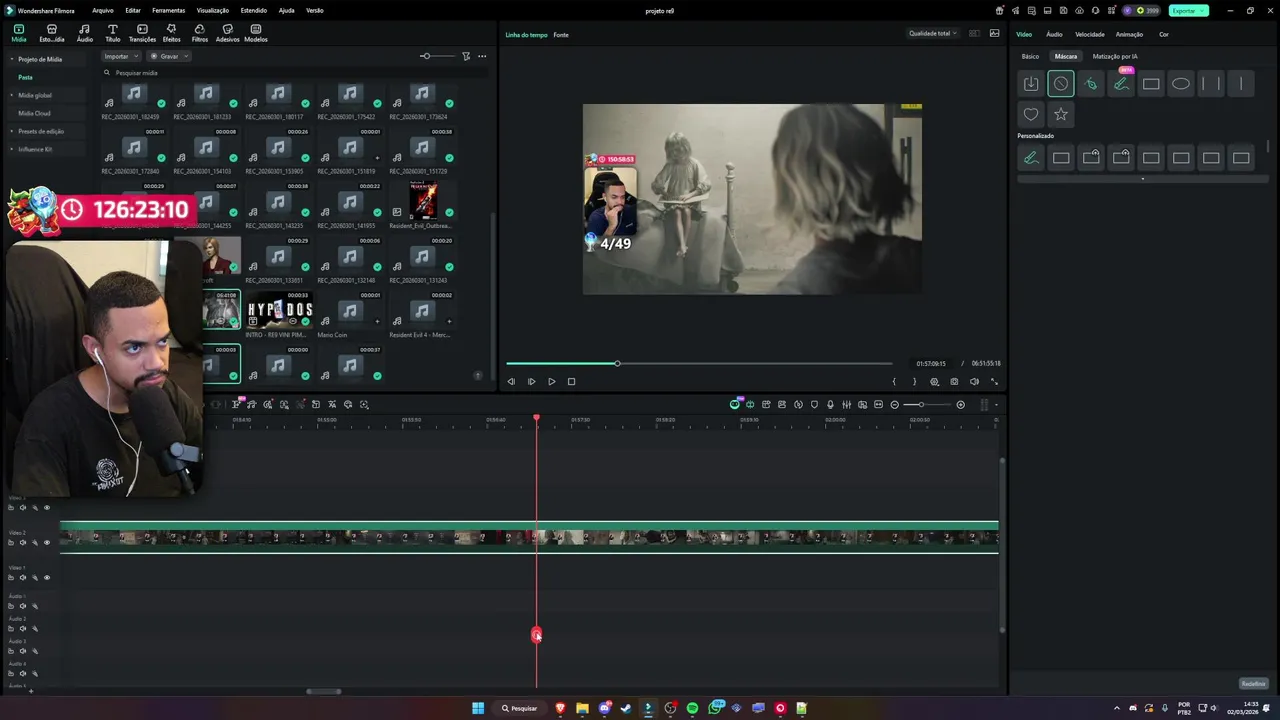Switch to the Animação tab

click(x=1129, y=34)
